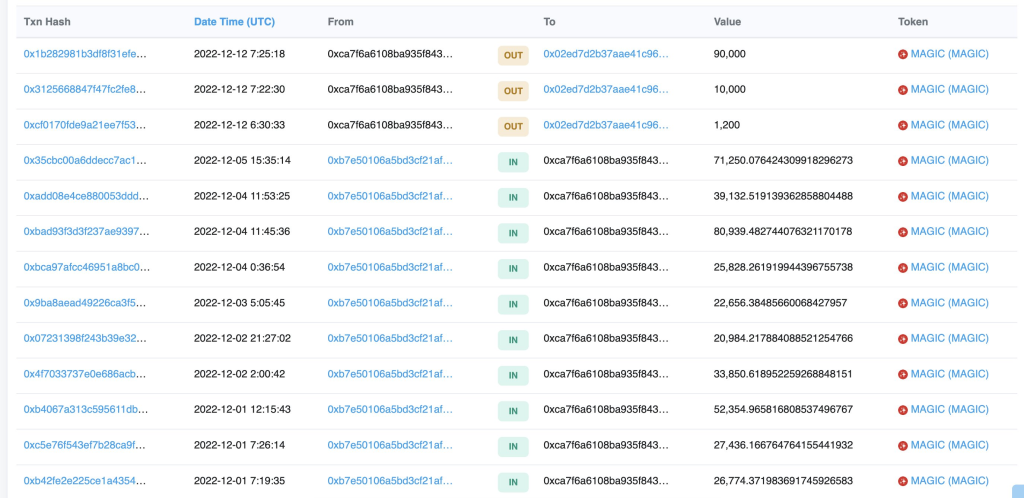Viewport: 1024px width, 498px height.
Task: Open transaction hash 0xb42fe2e225ce1a4354
Action: [86, 480]
